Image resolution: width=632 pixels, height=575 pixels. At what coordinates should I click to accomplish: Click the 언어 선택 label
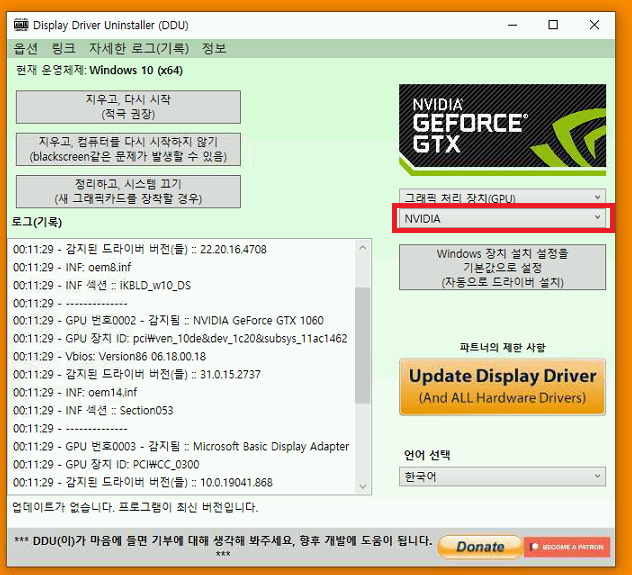pyautogui.click(x=427, y=455)
